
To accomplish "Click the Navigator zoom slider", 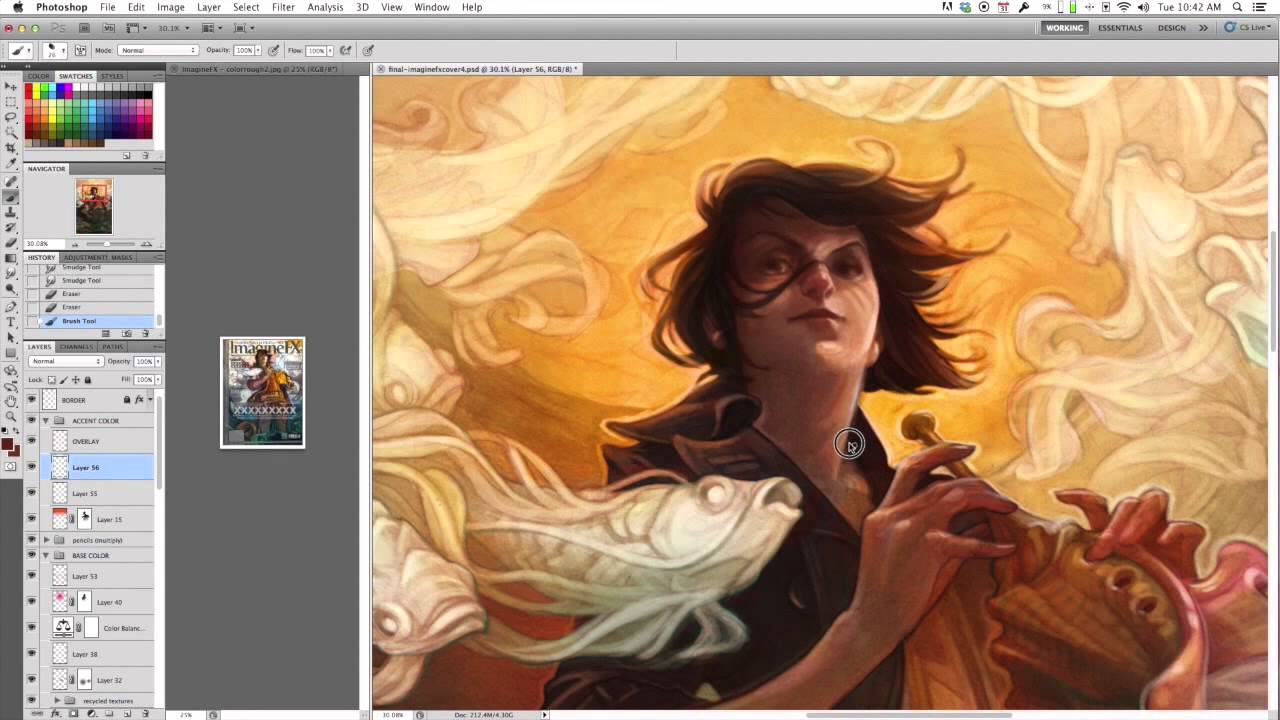I will coord(107,244).
